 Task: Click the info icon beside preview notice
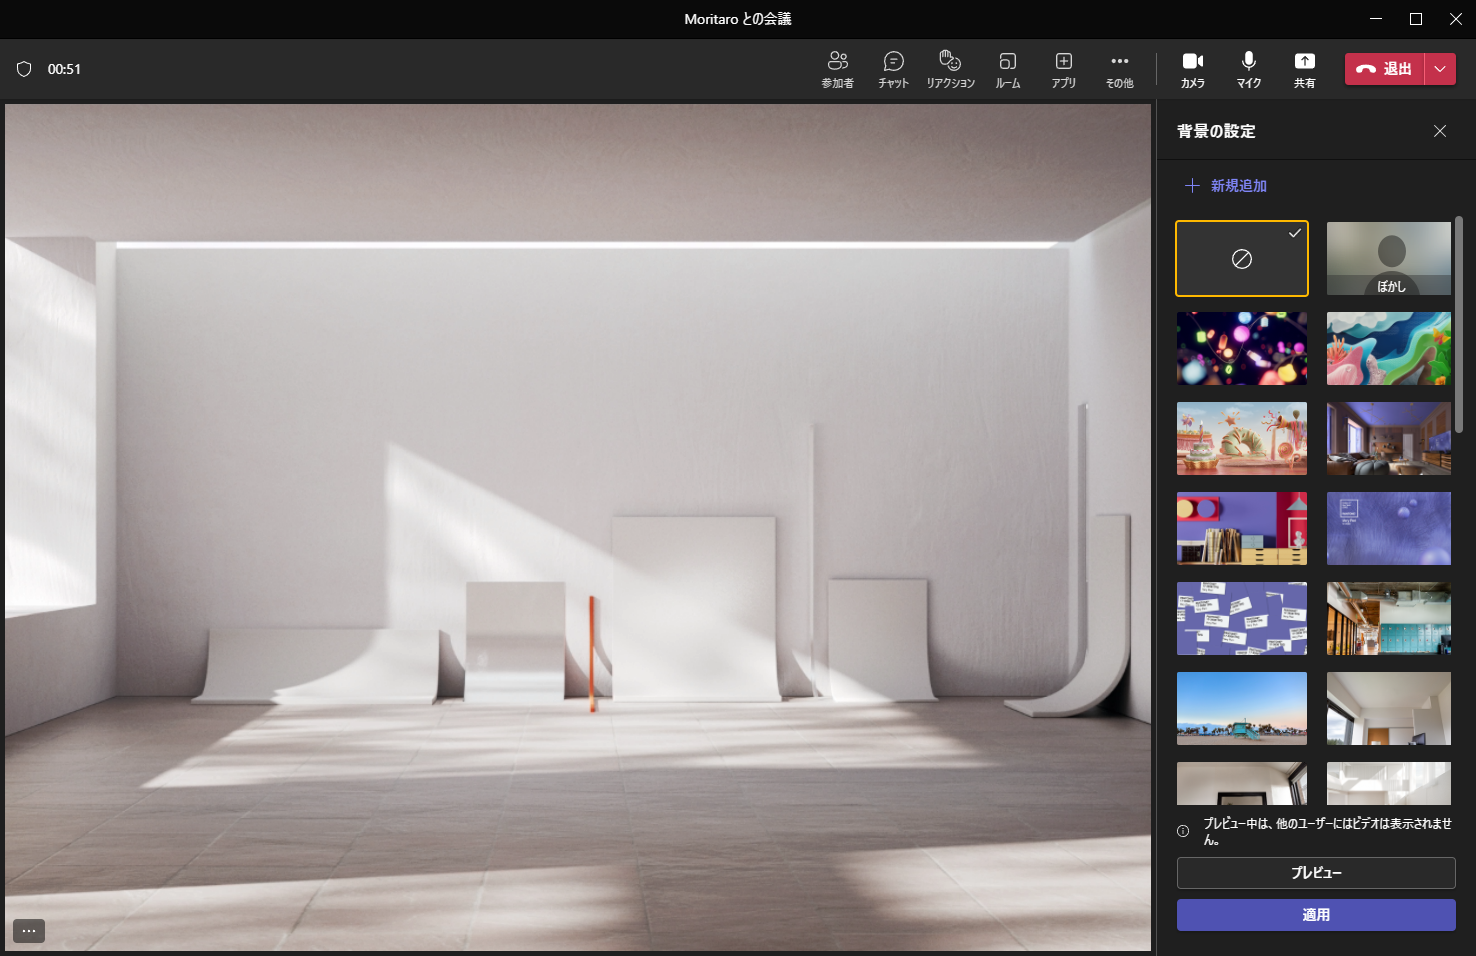[1183, 831]
